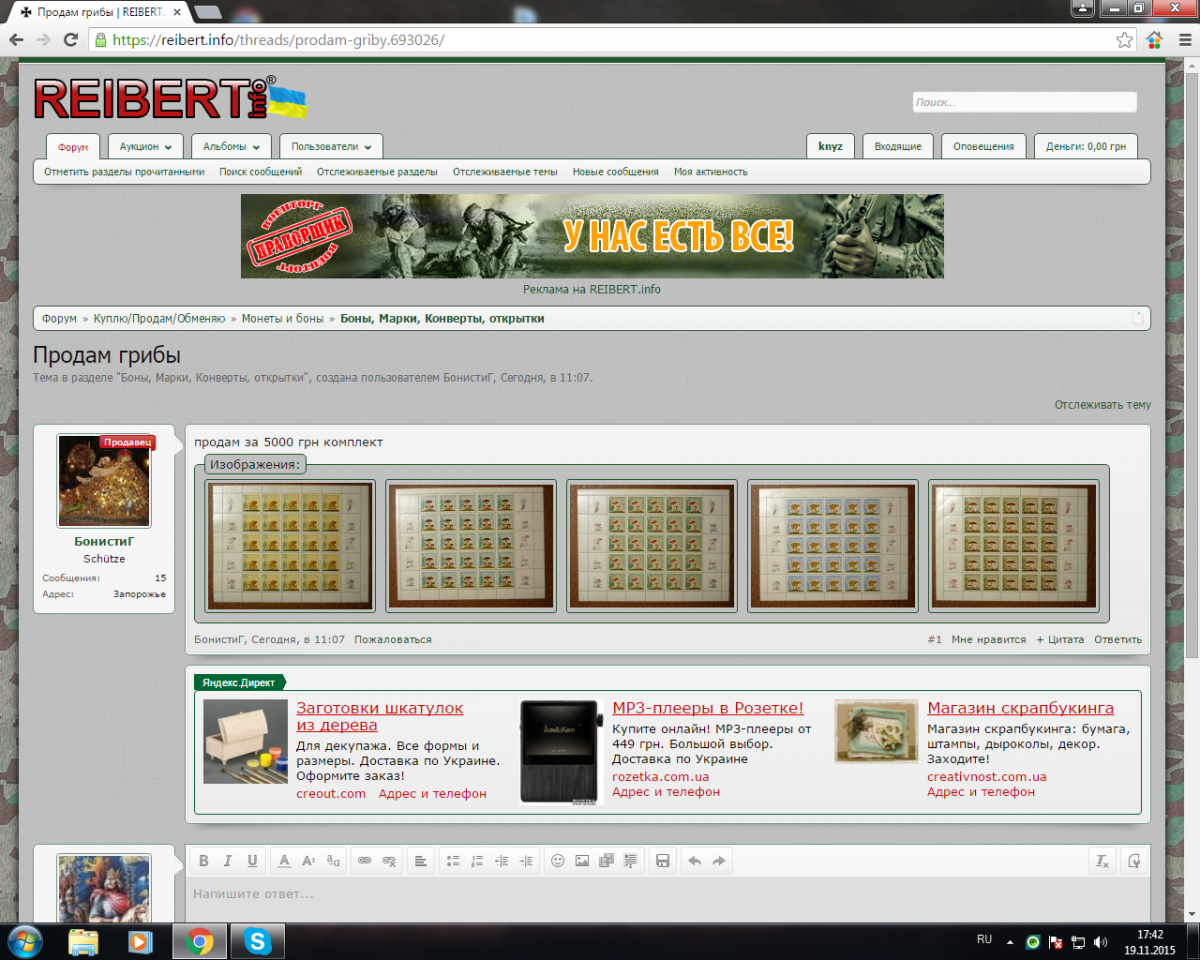Open the Chrome main menu
Viewport: 1200px width, 960px height.
tap(1184, 40)
